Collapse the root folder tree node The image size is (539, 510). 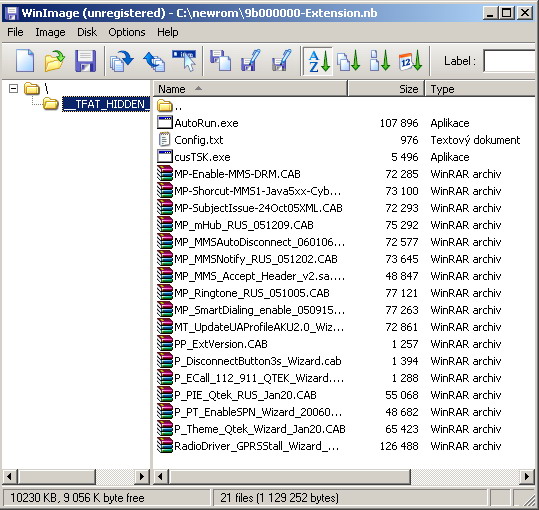point(13,89)
